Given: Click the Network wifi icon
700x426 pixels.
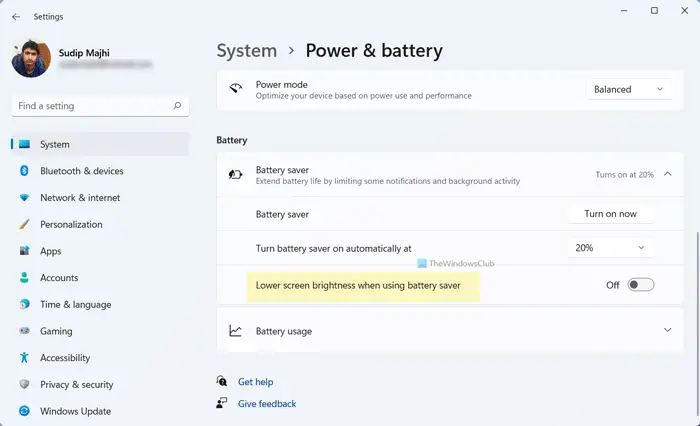Looking at the screenshot, I should point(25,197).
